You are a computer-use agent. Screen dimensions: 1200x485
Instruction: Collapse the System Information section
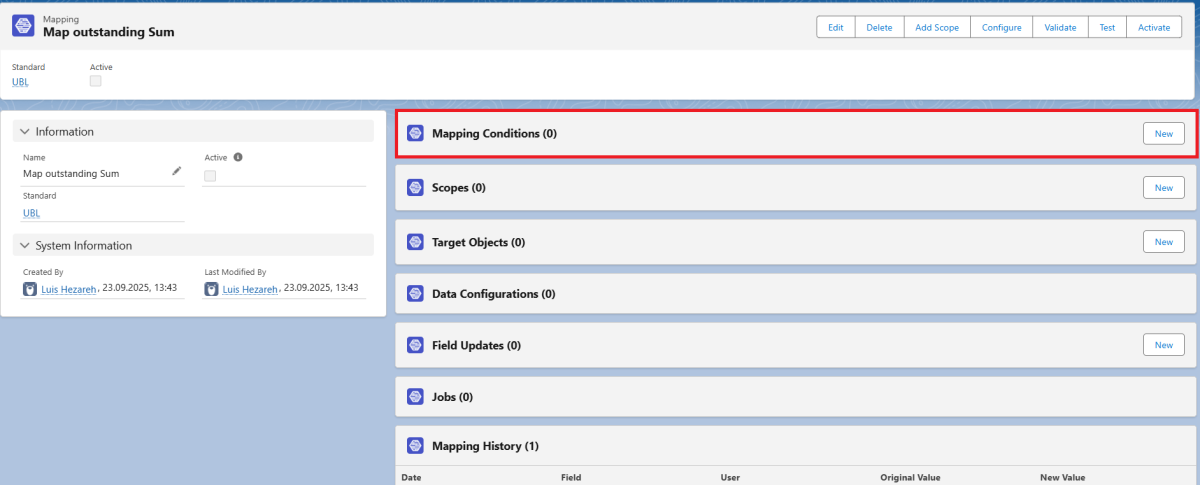(x=25, y=246)
